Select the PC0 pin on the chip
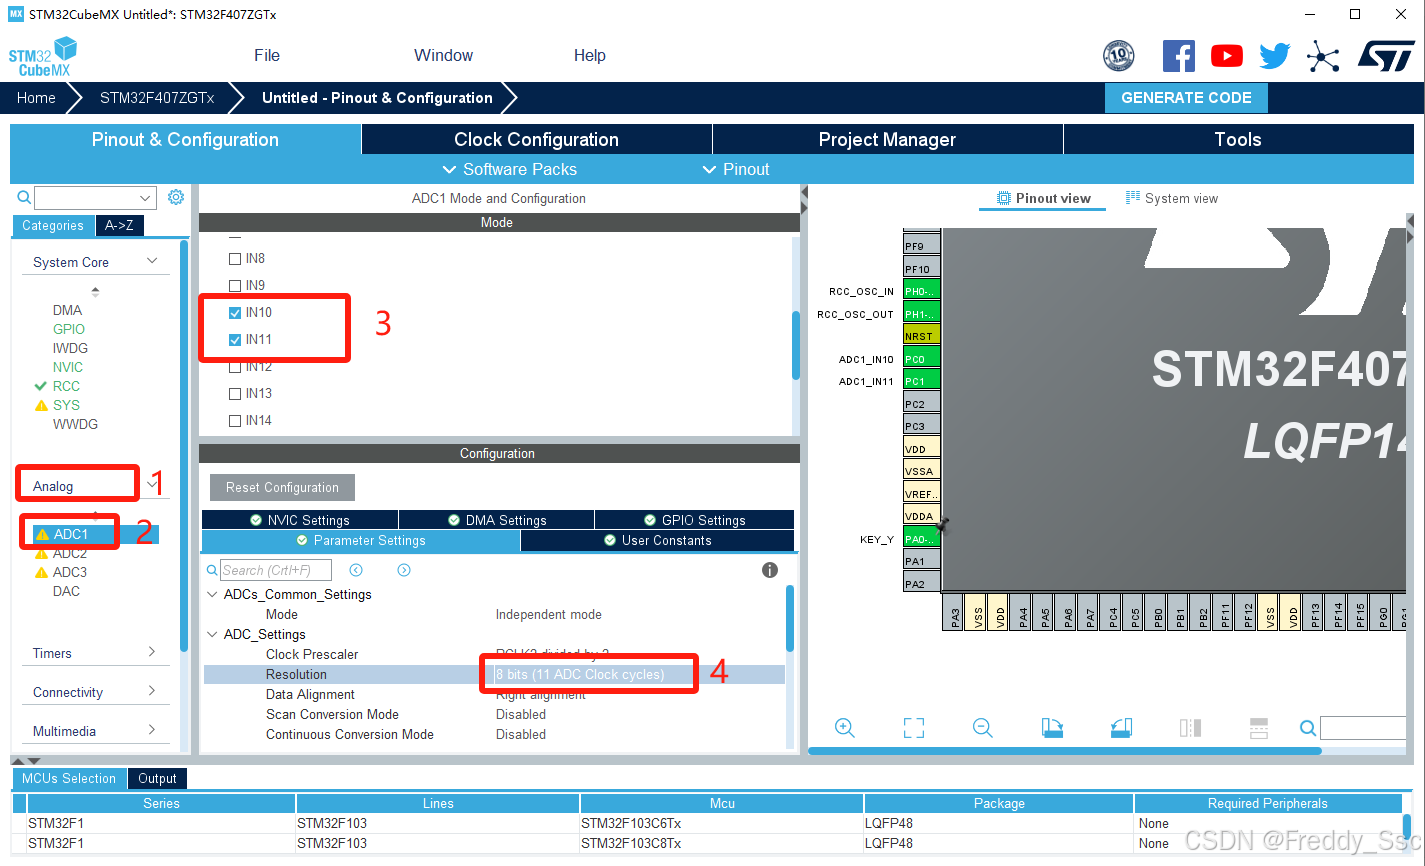This screenshot has height=866, width=1425. pos(921,358)
